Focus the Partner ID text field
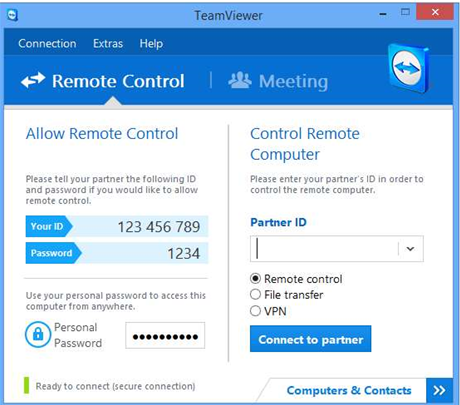This screenshot has width=460, height=405. [324, 249]
